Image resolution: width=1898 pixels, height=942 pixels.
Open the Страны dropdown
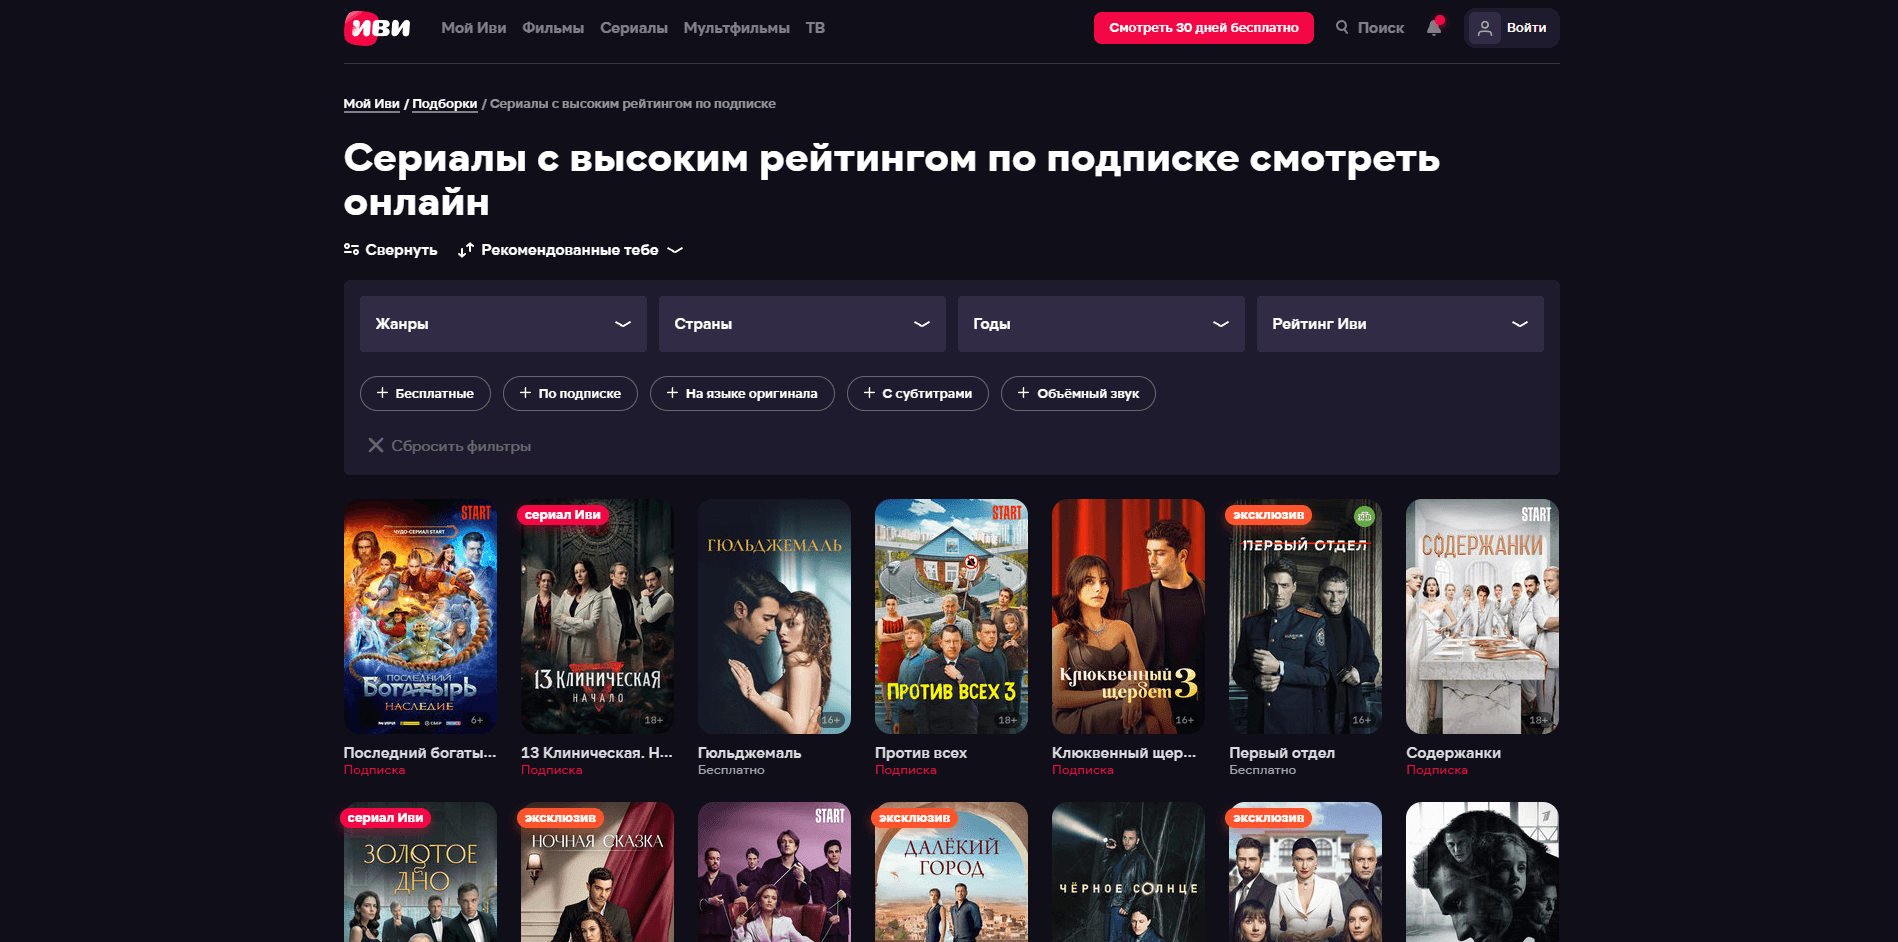(802, 324)
